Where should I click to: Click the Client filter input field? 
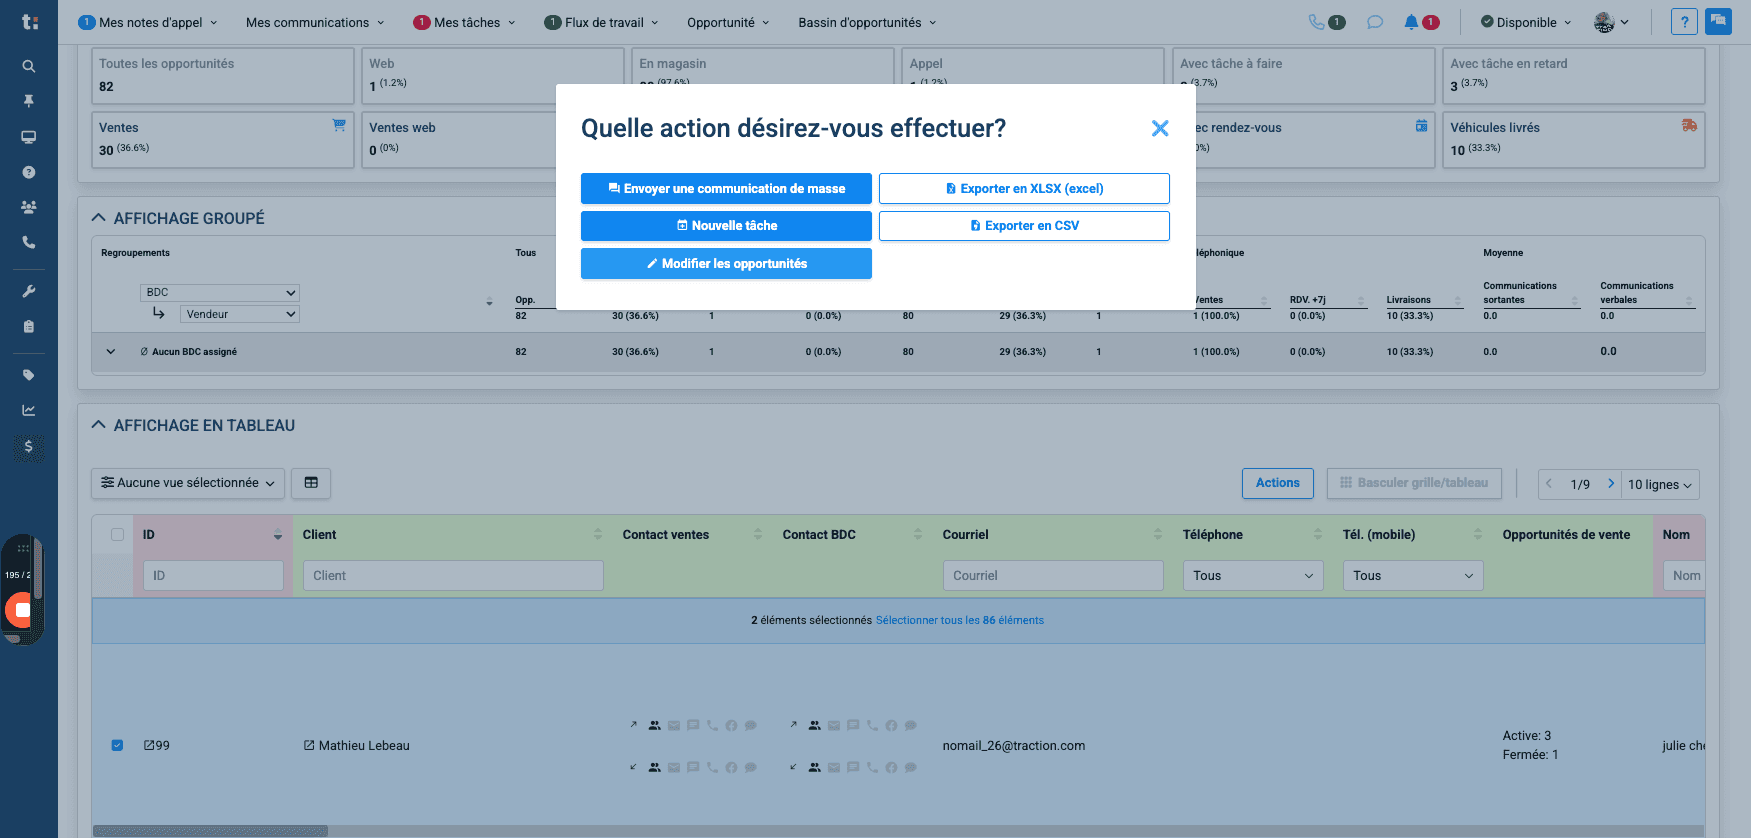pyautogui.click(x=453, y=575)
